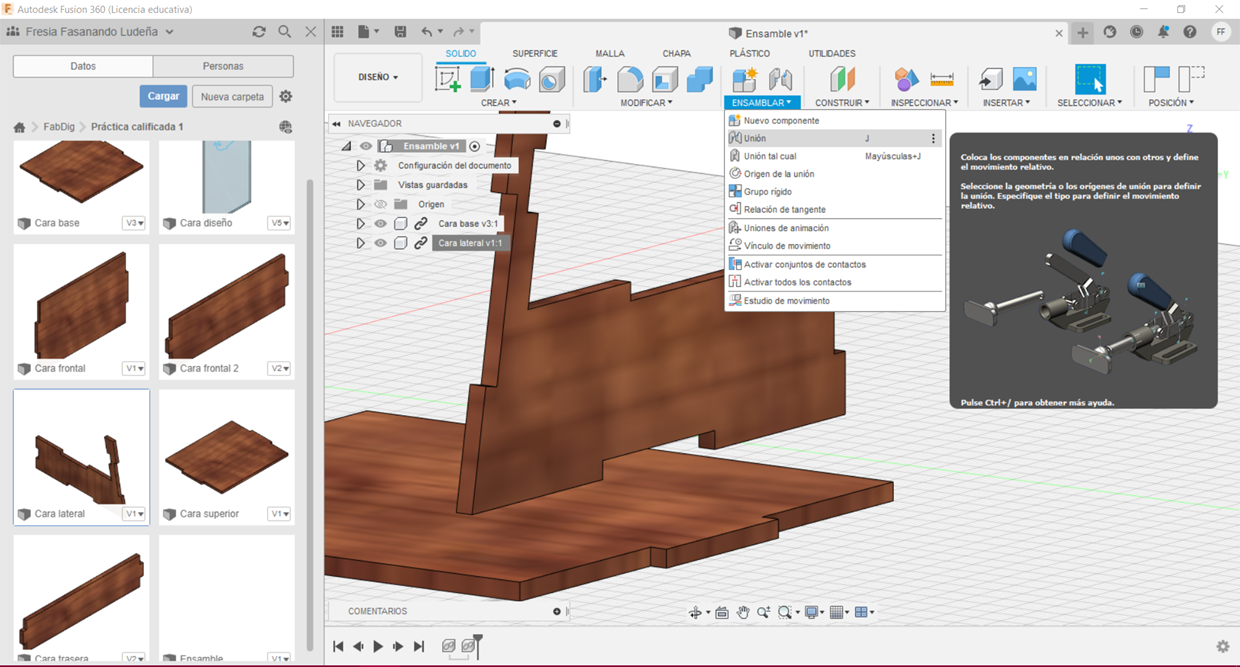Click the Measure icon under Inspeccionar
This screenshot has width=1240, height=667.
(941, 79)
